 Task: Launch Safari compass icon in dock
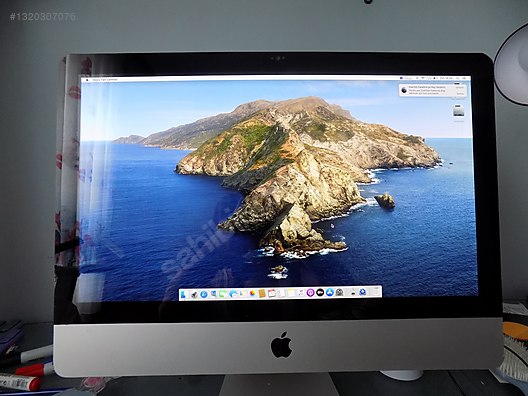[x=204, y=294]
